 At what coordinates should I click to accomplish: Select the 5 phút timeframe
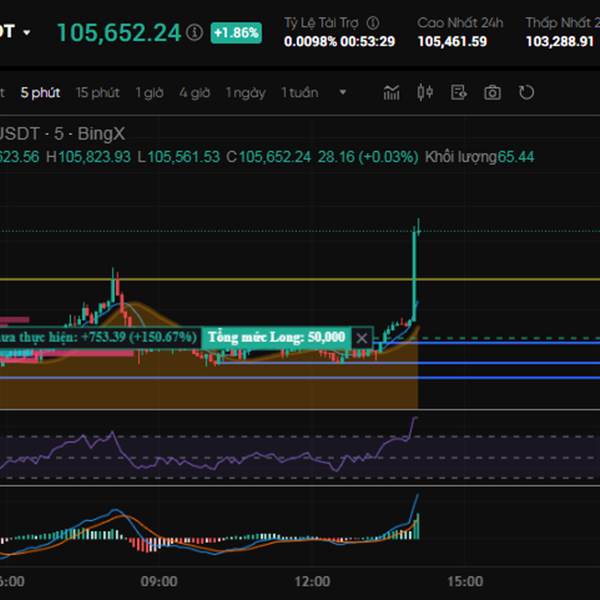(x=40, y=92)
